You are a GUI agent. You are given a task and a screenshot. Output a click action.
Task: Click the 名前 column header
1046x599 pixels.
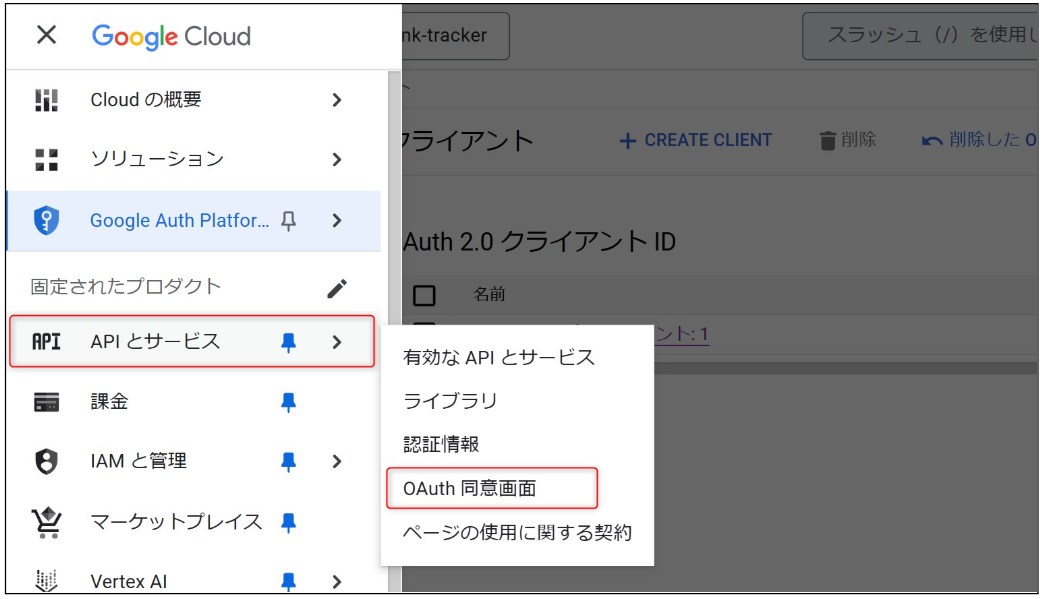[x=489, y=294]
